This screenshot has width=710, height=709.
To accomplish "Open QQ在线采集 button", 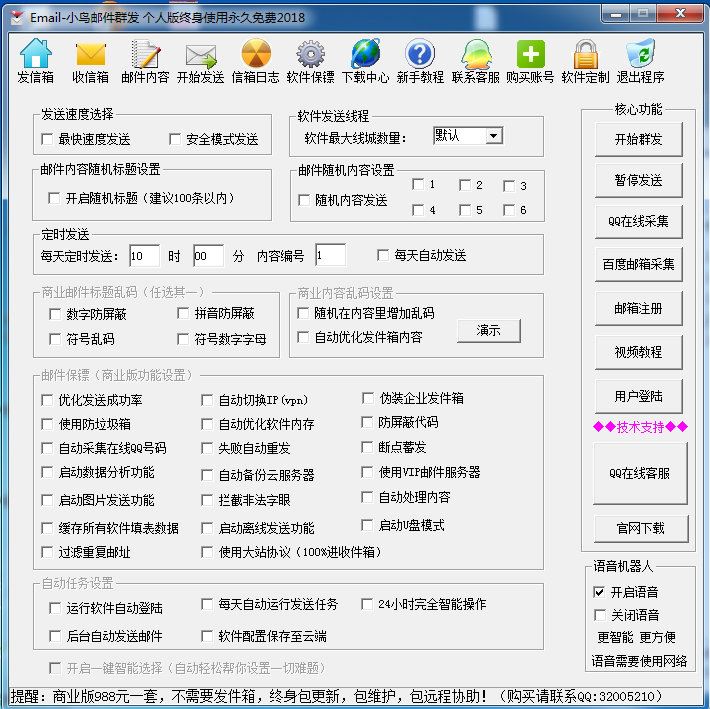I will (x=638, y=221).
